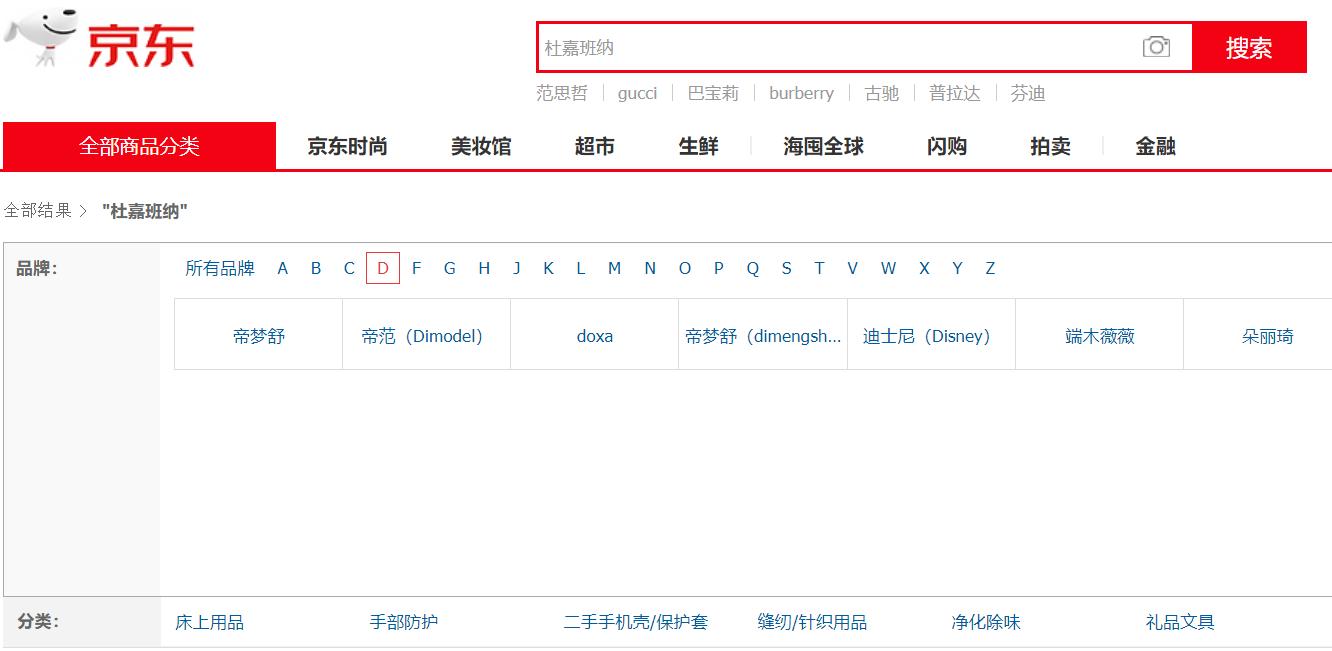Filter brands by letter W
The image size is (1332, 651).
pyautogui.click(x=888, y=268)
